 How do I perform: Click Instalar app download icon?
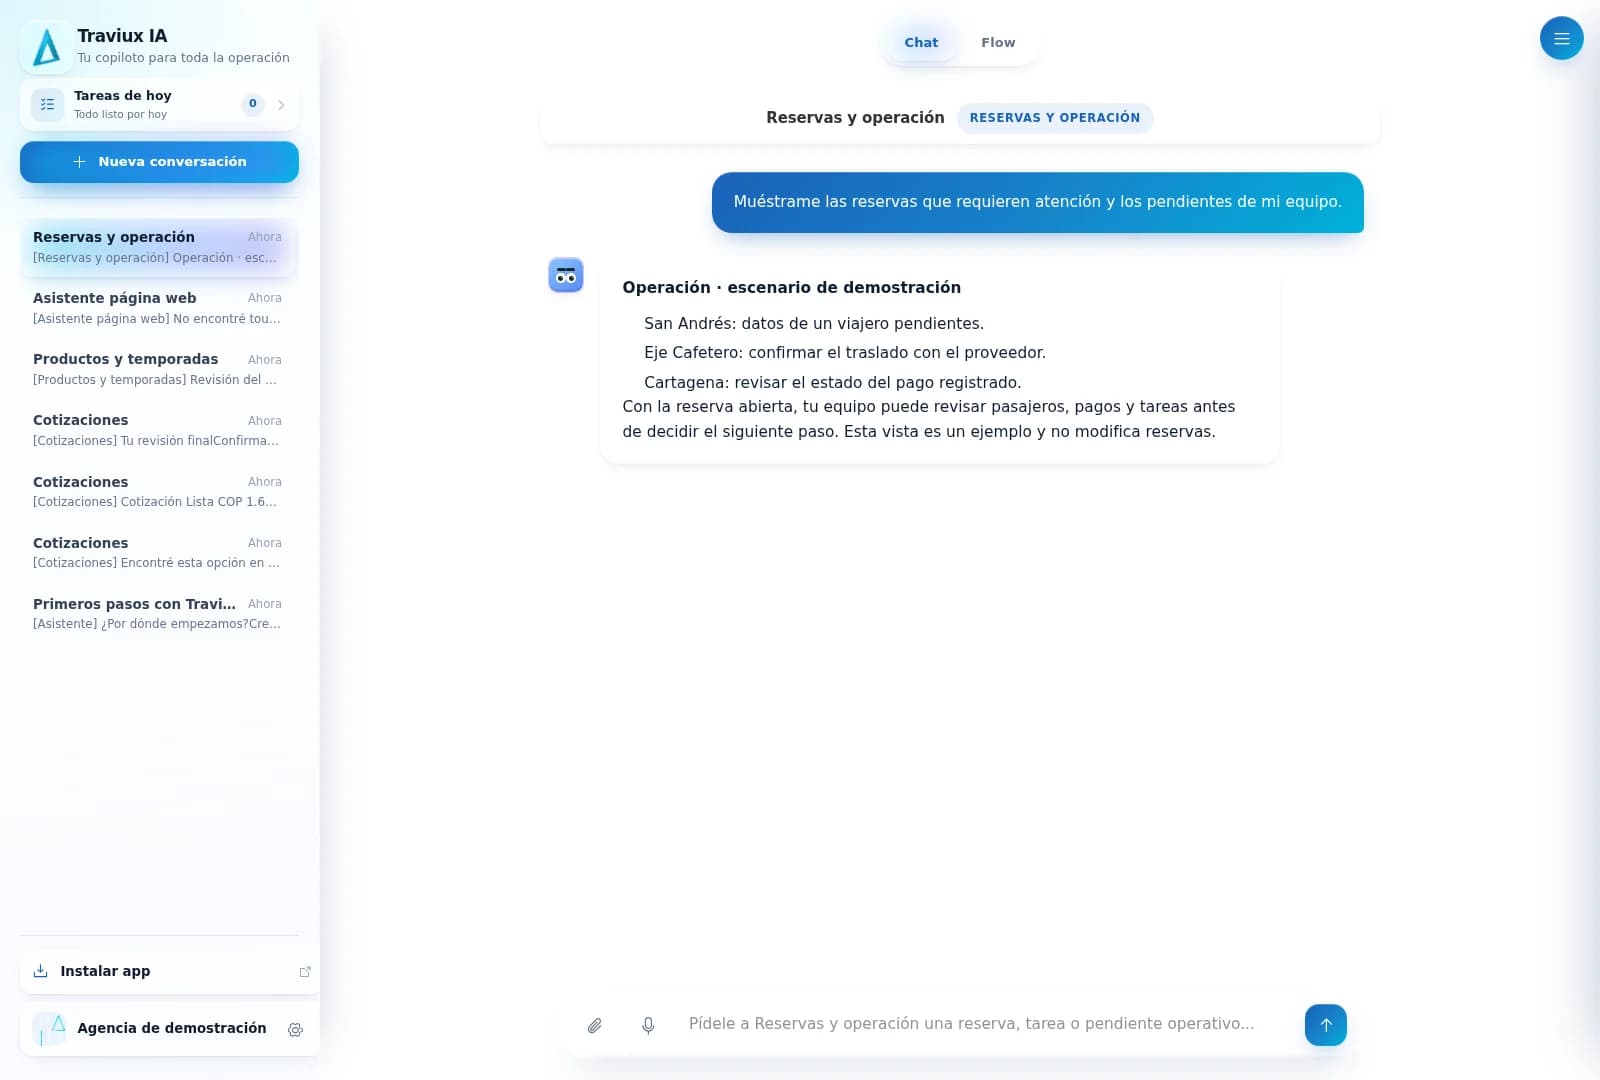(x=41, y=971)
